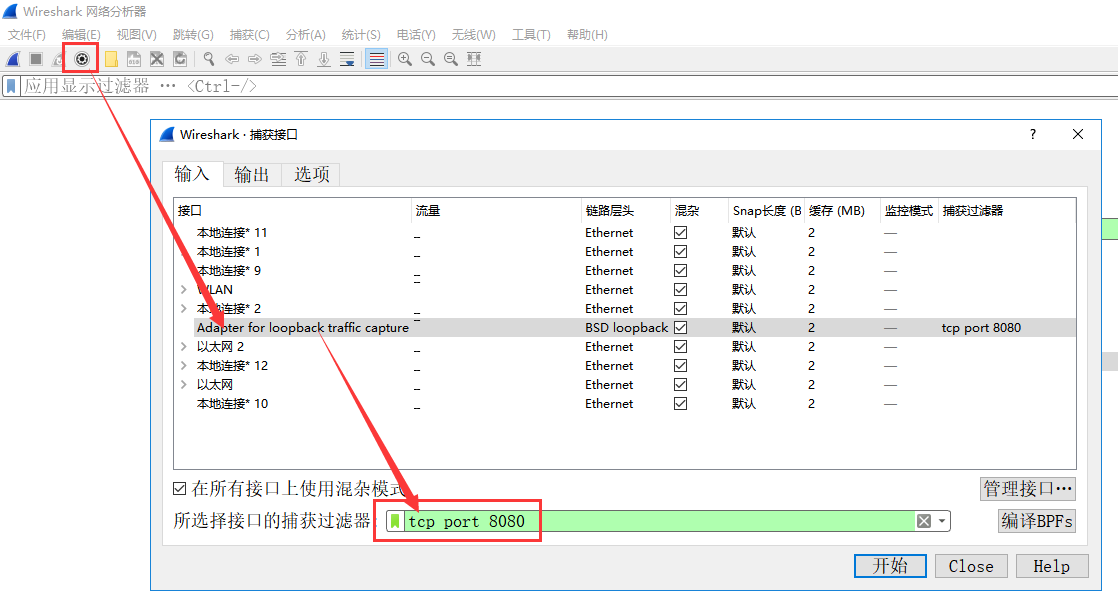Screen dimensions: 1118x611
Task: Switch to the 输出 tab
Action: (252, 175)
